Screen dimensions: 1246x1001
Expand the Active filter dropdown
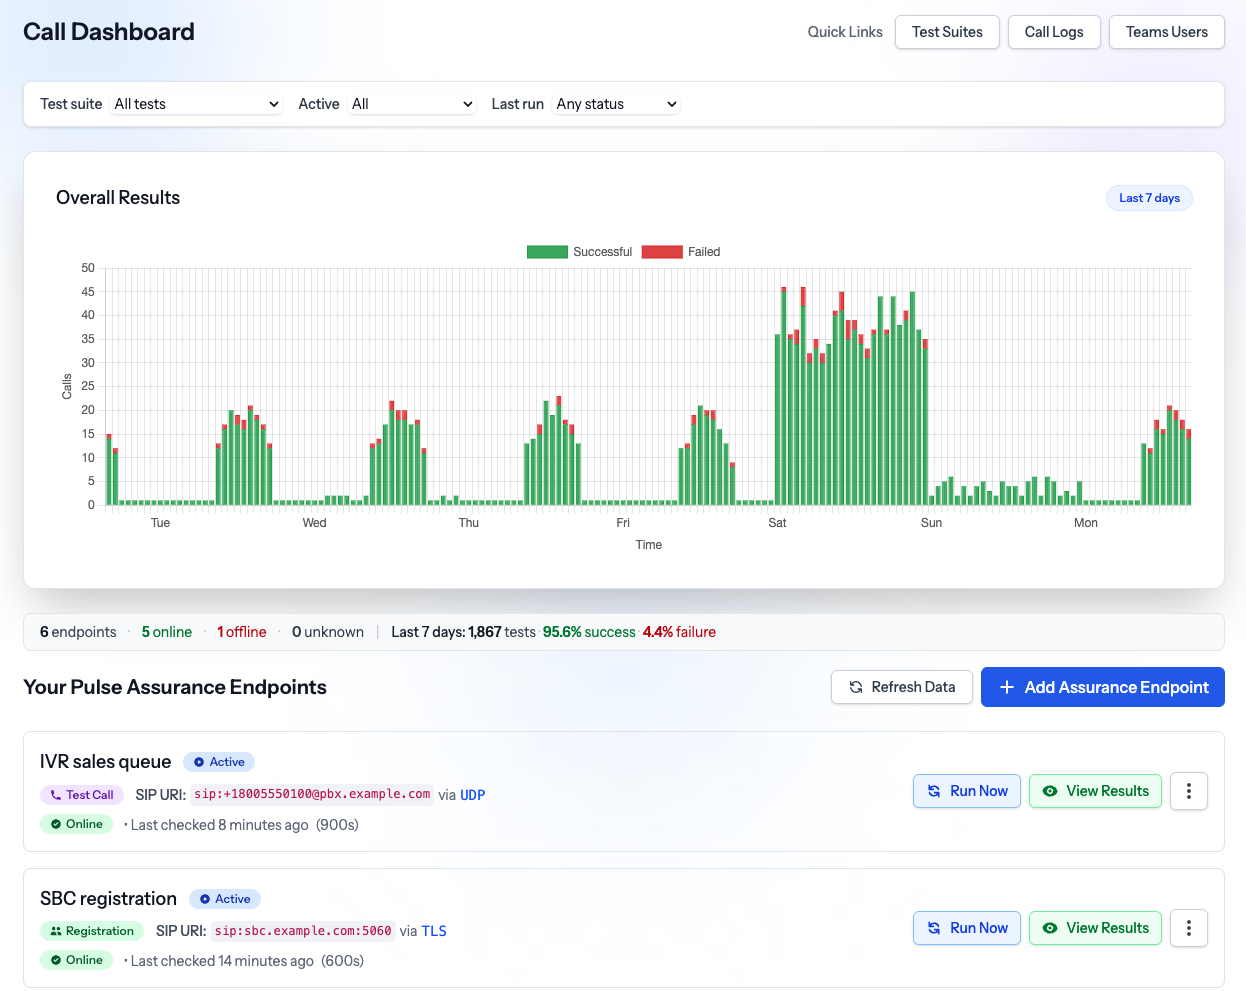pyautogui.click(x=412, y=104)
